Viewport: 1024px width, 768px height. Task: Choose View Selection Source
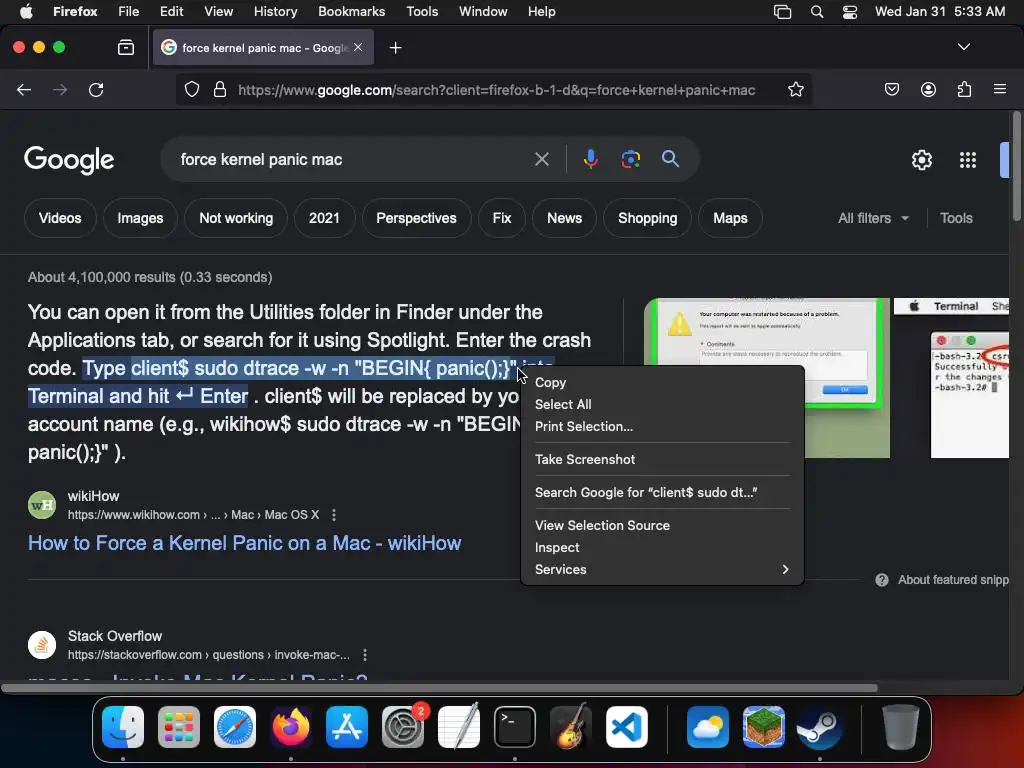click(662, 525)
